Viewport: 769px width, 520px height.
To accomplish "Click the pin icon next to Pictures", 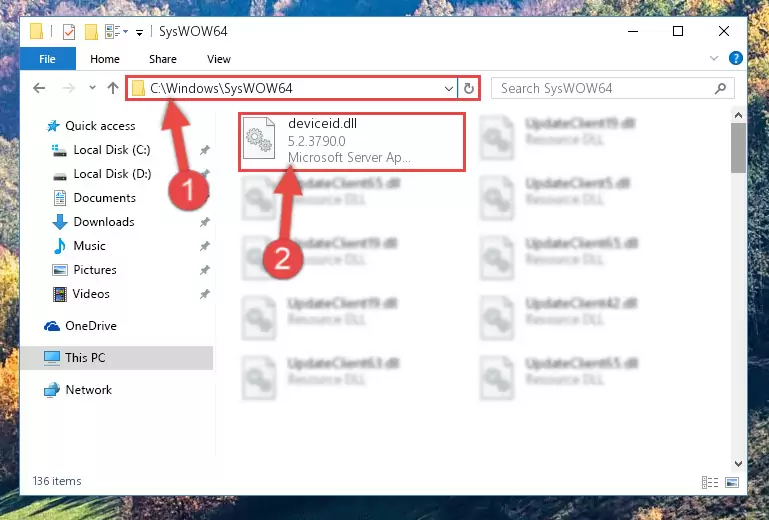I will click(x=205, y=270).
